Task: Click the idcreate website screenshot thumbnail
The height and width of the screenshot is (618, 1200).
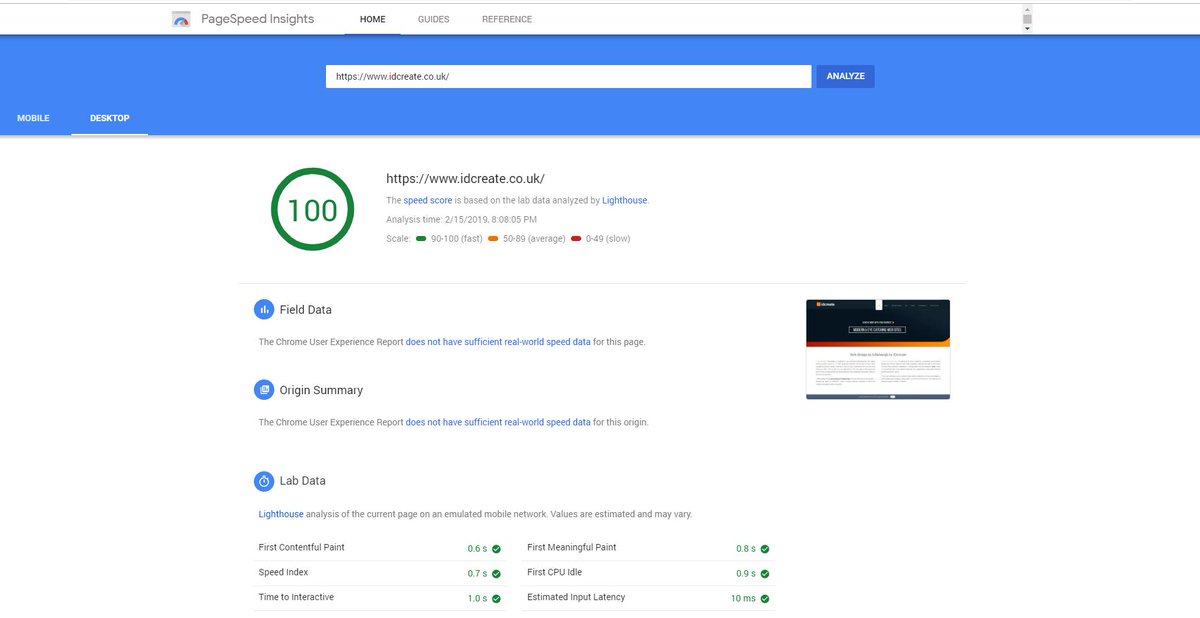Action: pyautogui.click(x=878, y=349)
